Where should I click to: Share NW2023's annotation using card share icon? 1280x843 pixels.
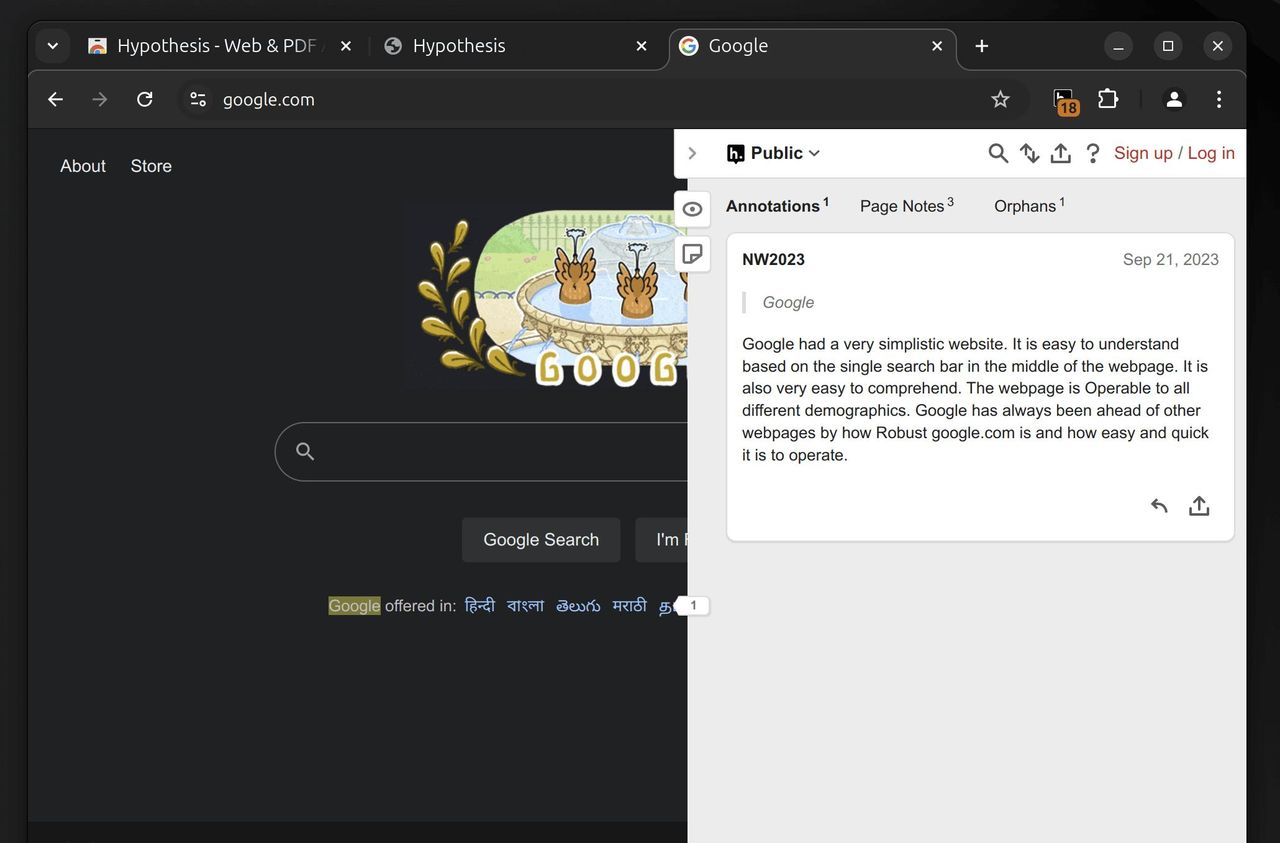(x=1199, y=506)
